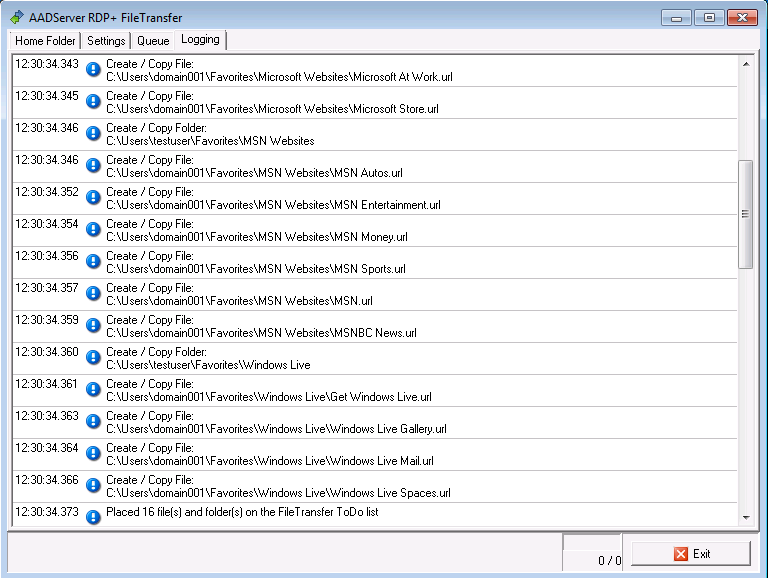Click the progress bar above 0 / 0
The width and height of the screenshot is (768, 578).
[x=591, y=541]
